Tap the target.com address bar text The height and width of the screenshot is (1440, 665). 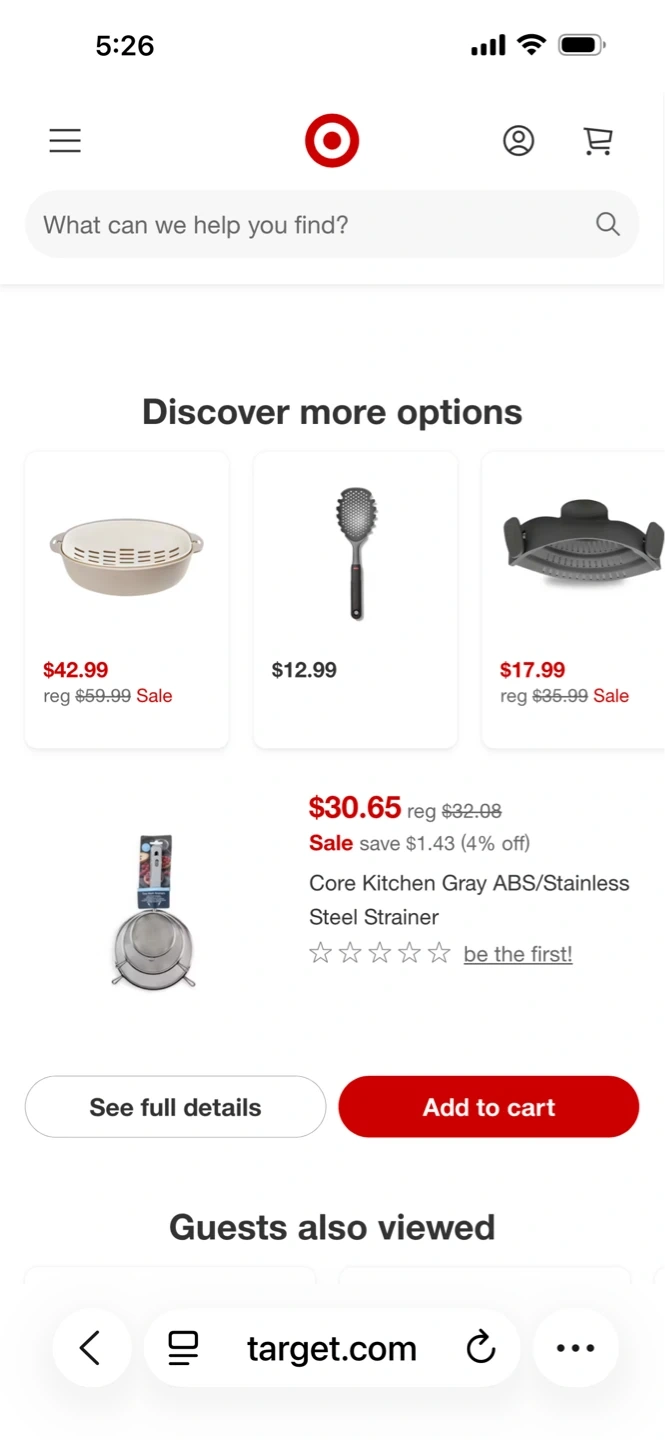click(x=332, y=1348)
